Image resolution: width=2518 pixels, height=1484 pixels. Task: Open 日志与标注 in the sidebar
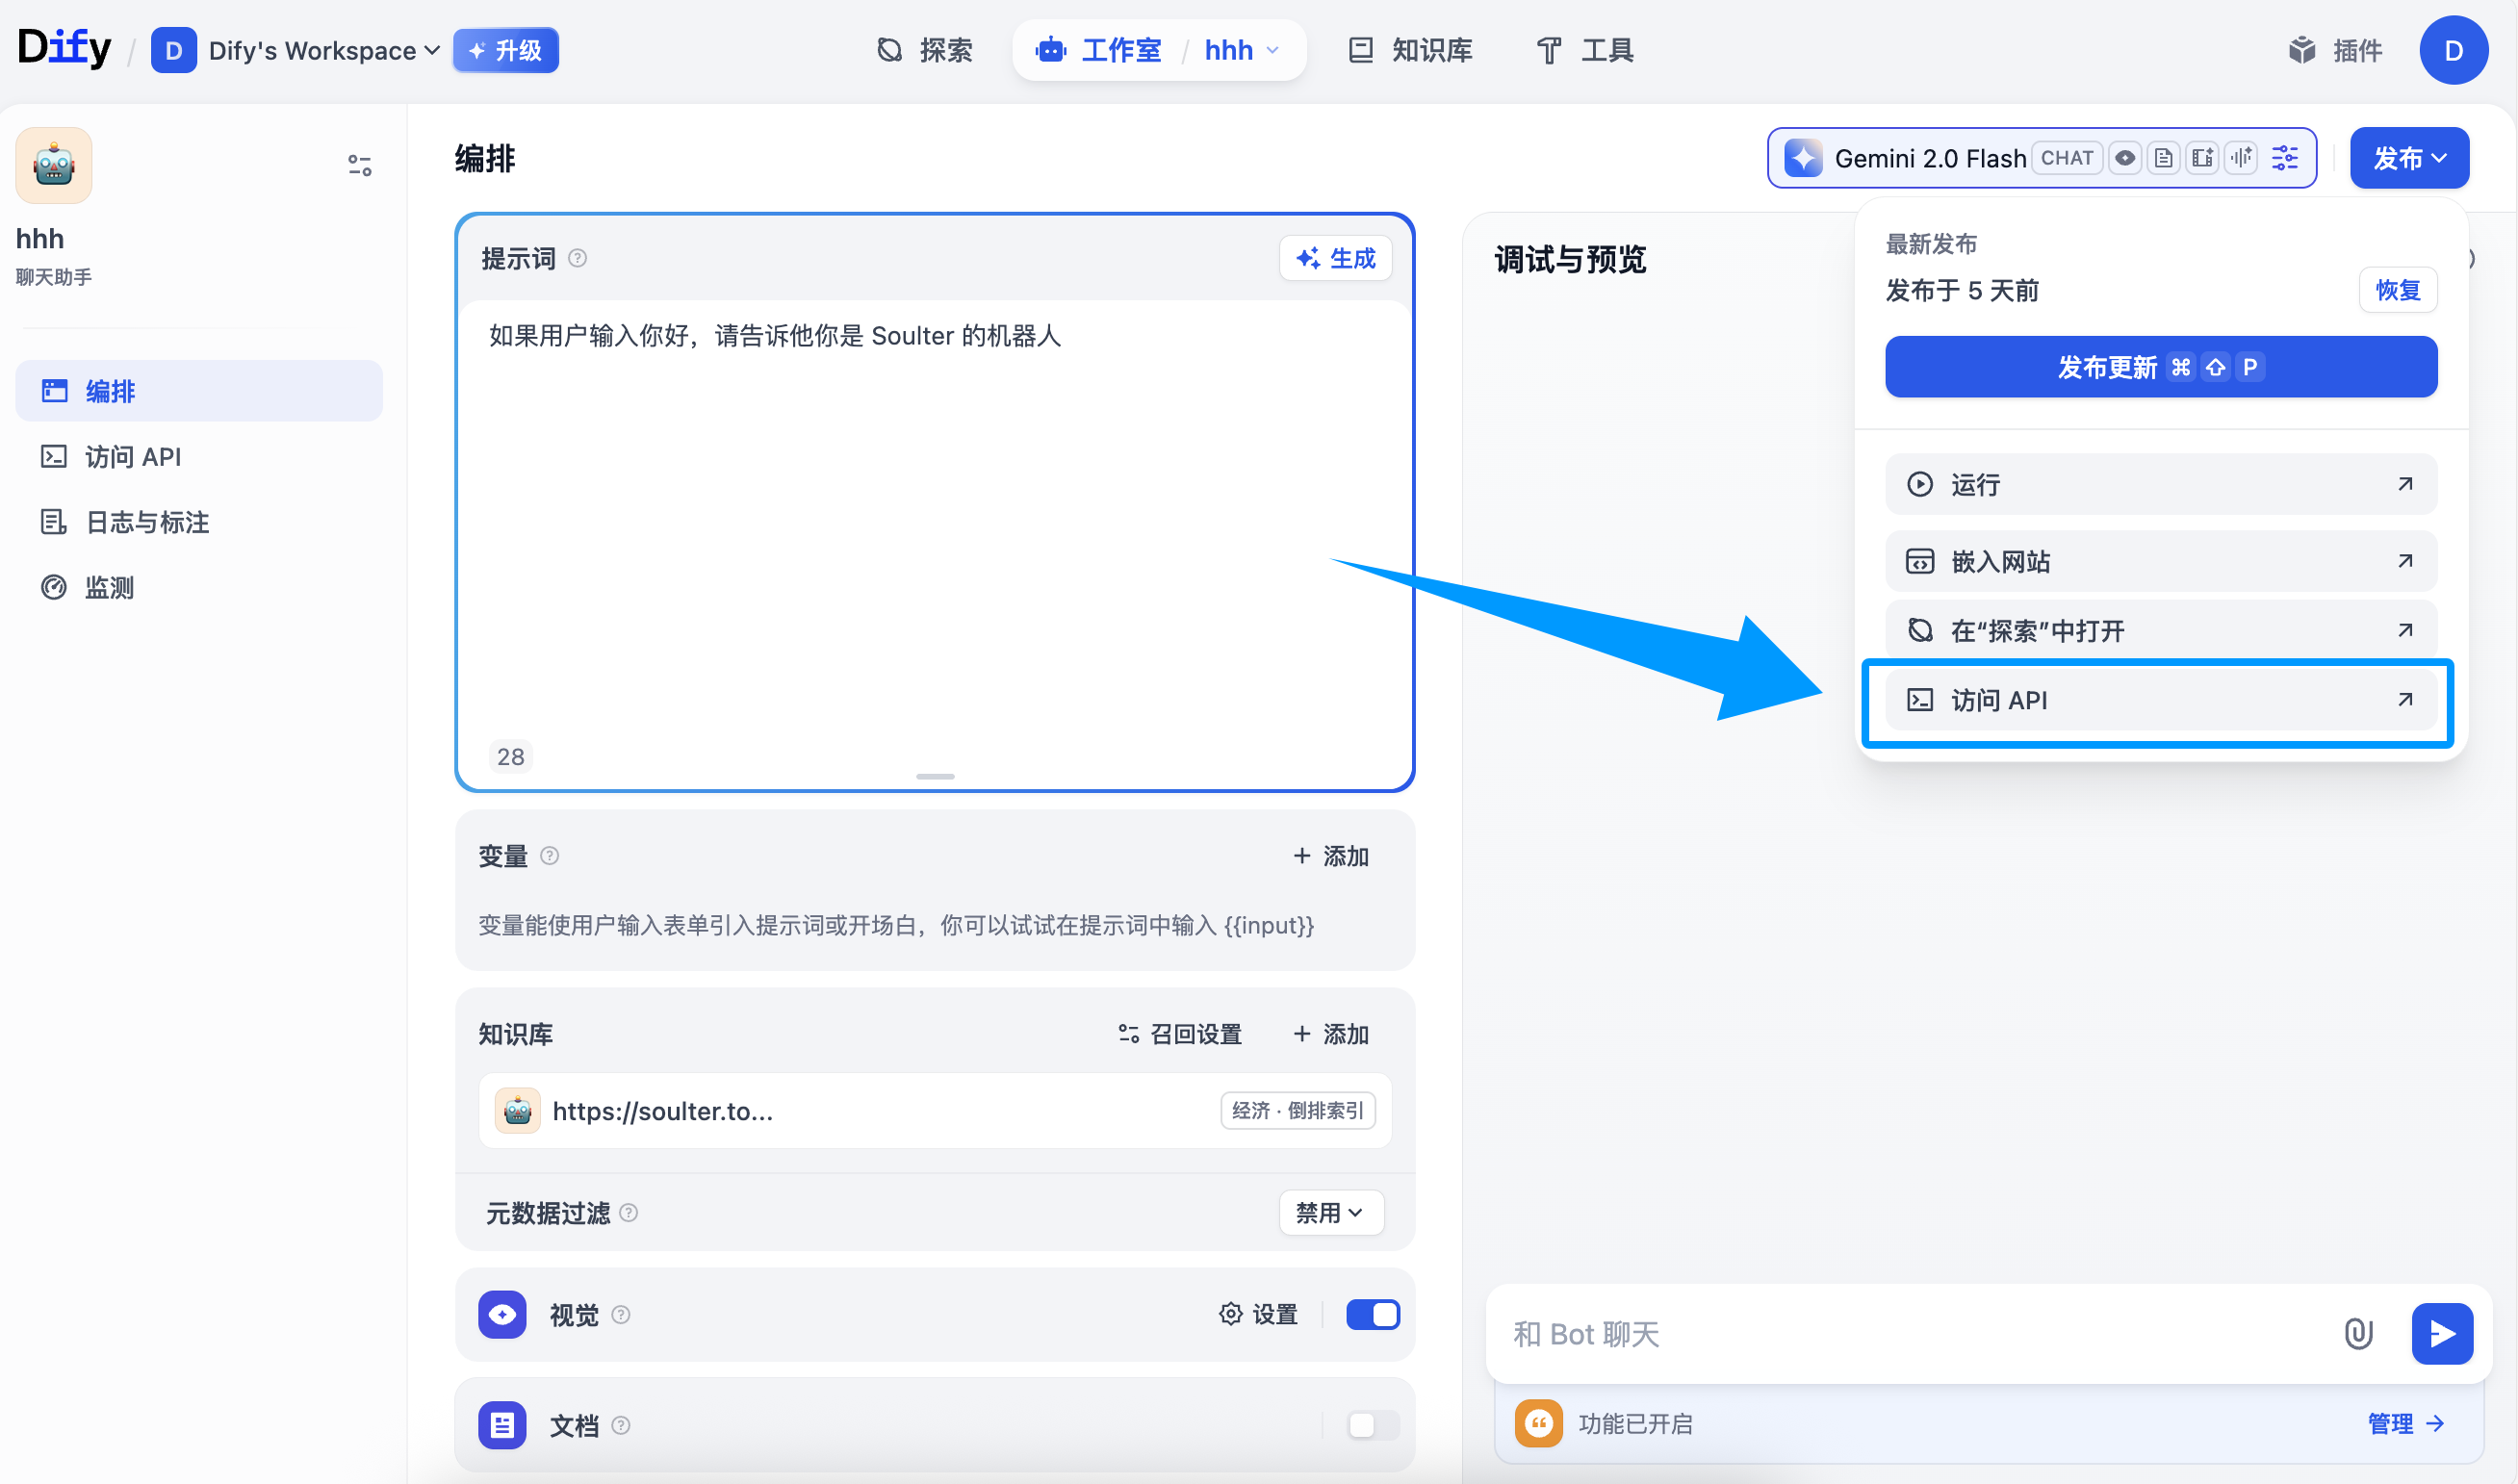[x=147, y=522]
